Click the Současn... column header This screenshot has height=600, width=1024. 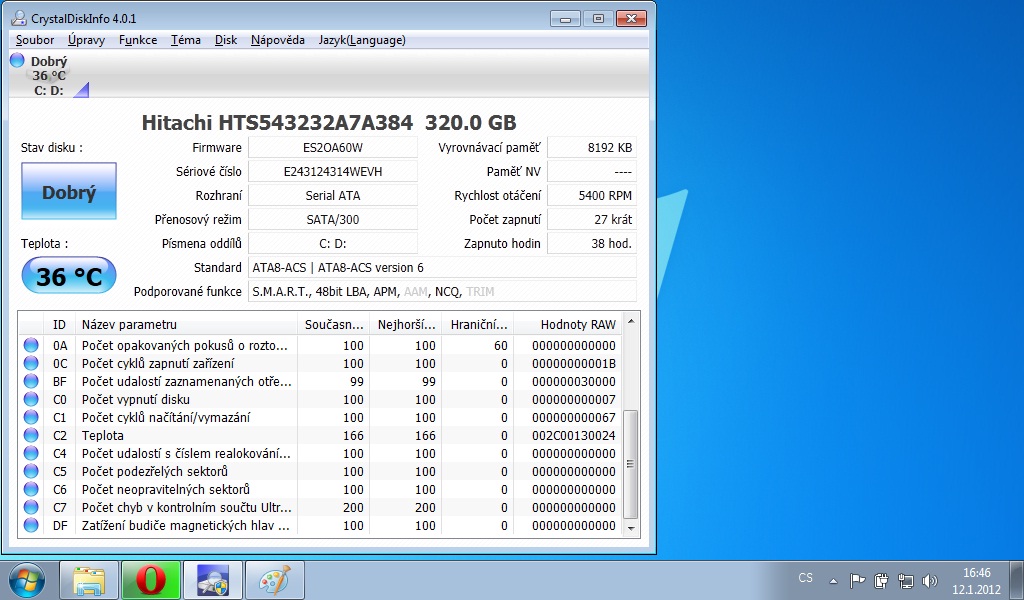(x=334, y=324)
